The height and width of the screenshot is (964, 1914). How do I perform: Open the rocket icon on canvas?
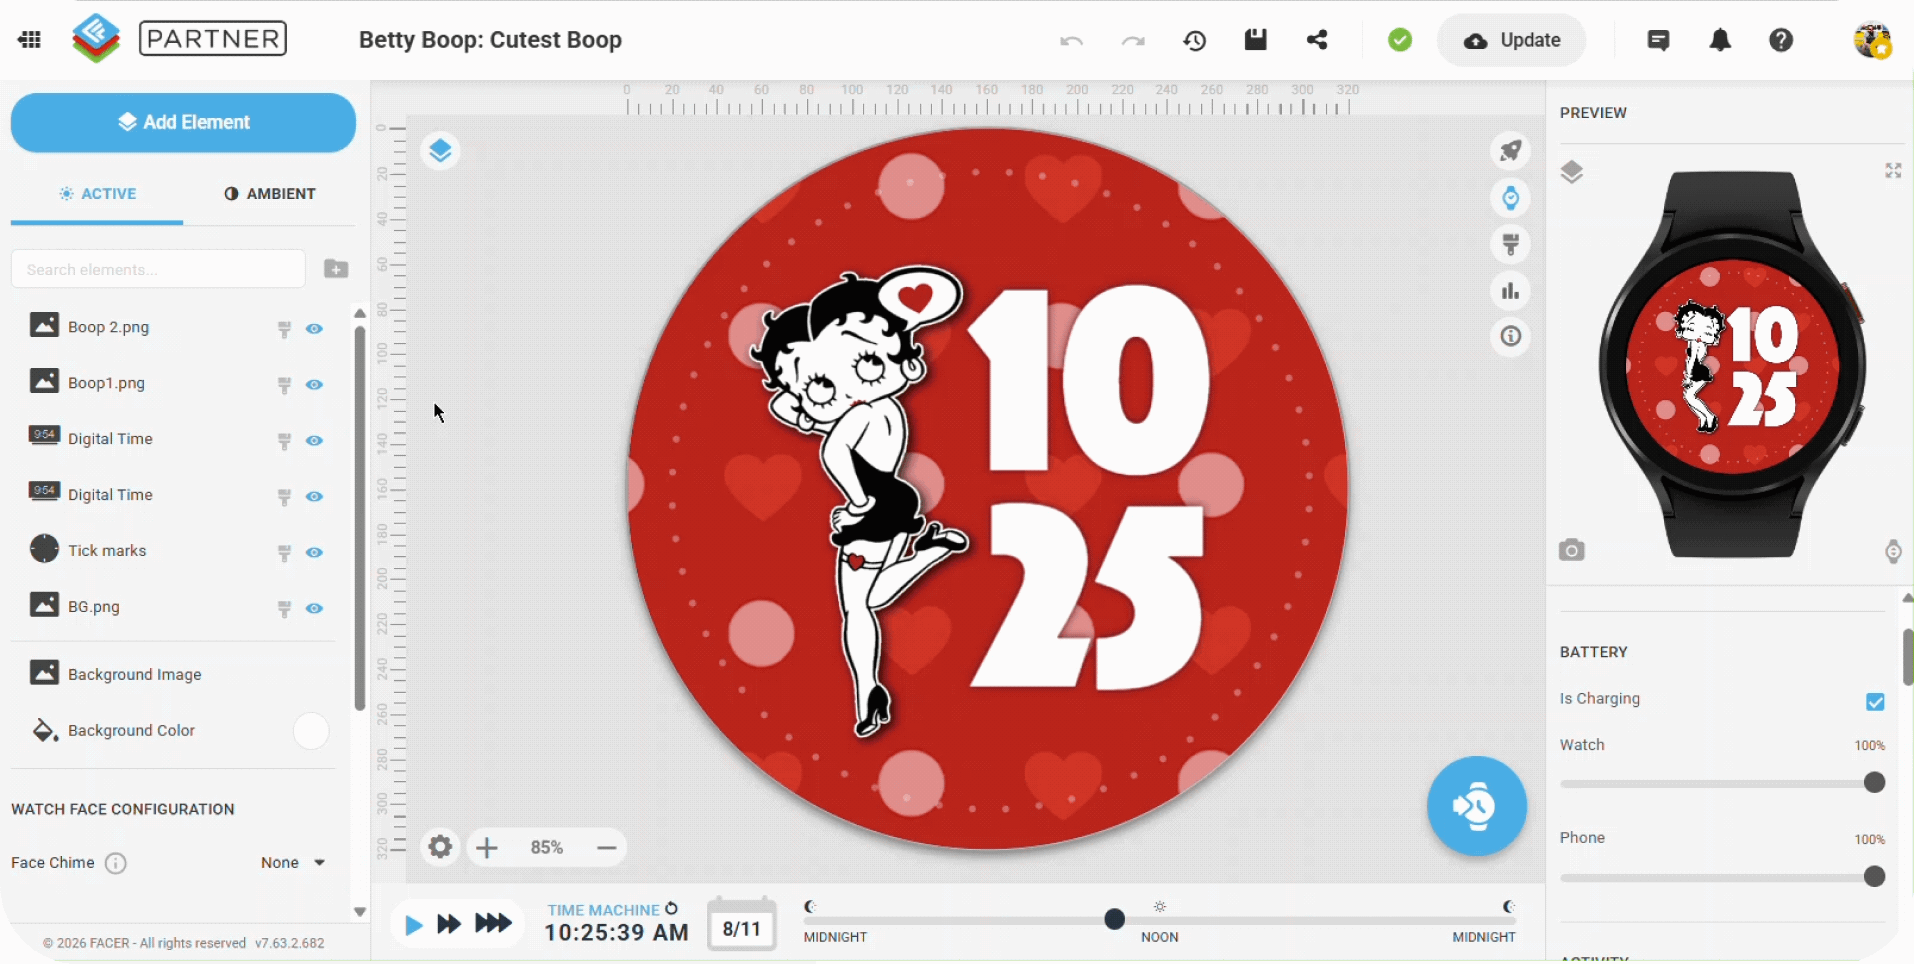(x=1511, y=151)
